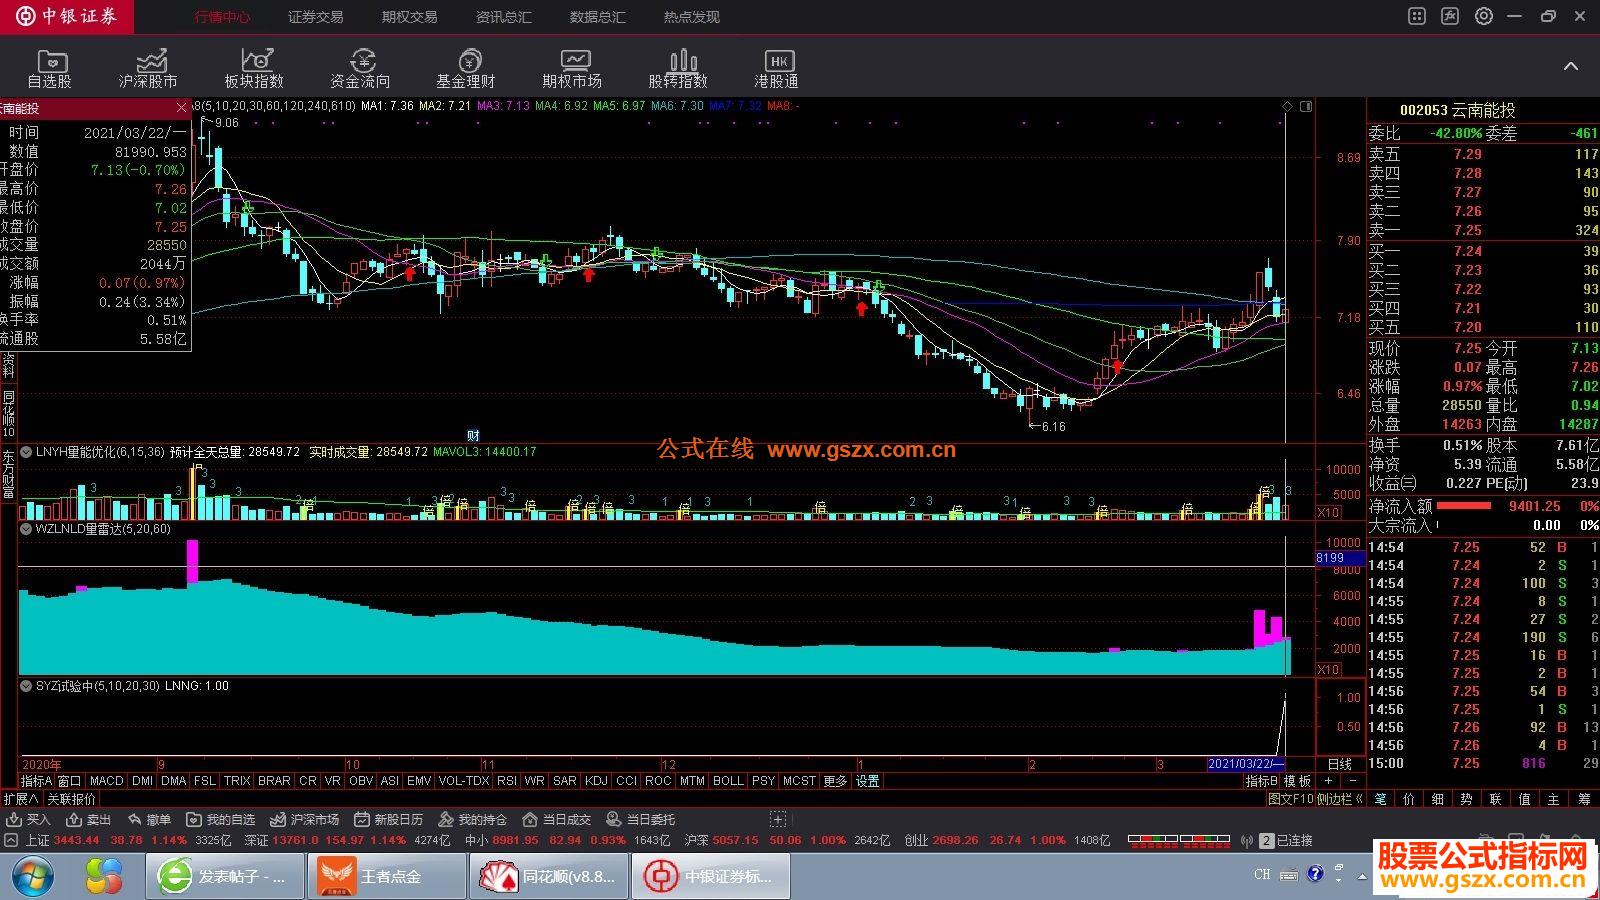Image resolution: width=1600 pixels, height=900 pixels.
Task: Open the 股转指数 index icon
Action: coord(678,69)
